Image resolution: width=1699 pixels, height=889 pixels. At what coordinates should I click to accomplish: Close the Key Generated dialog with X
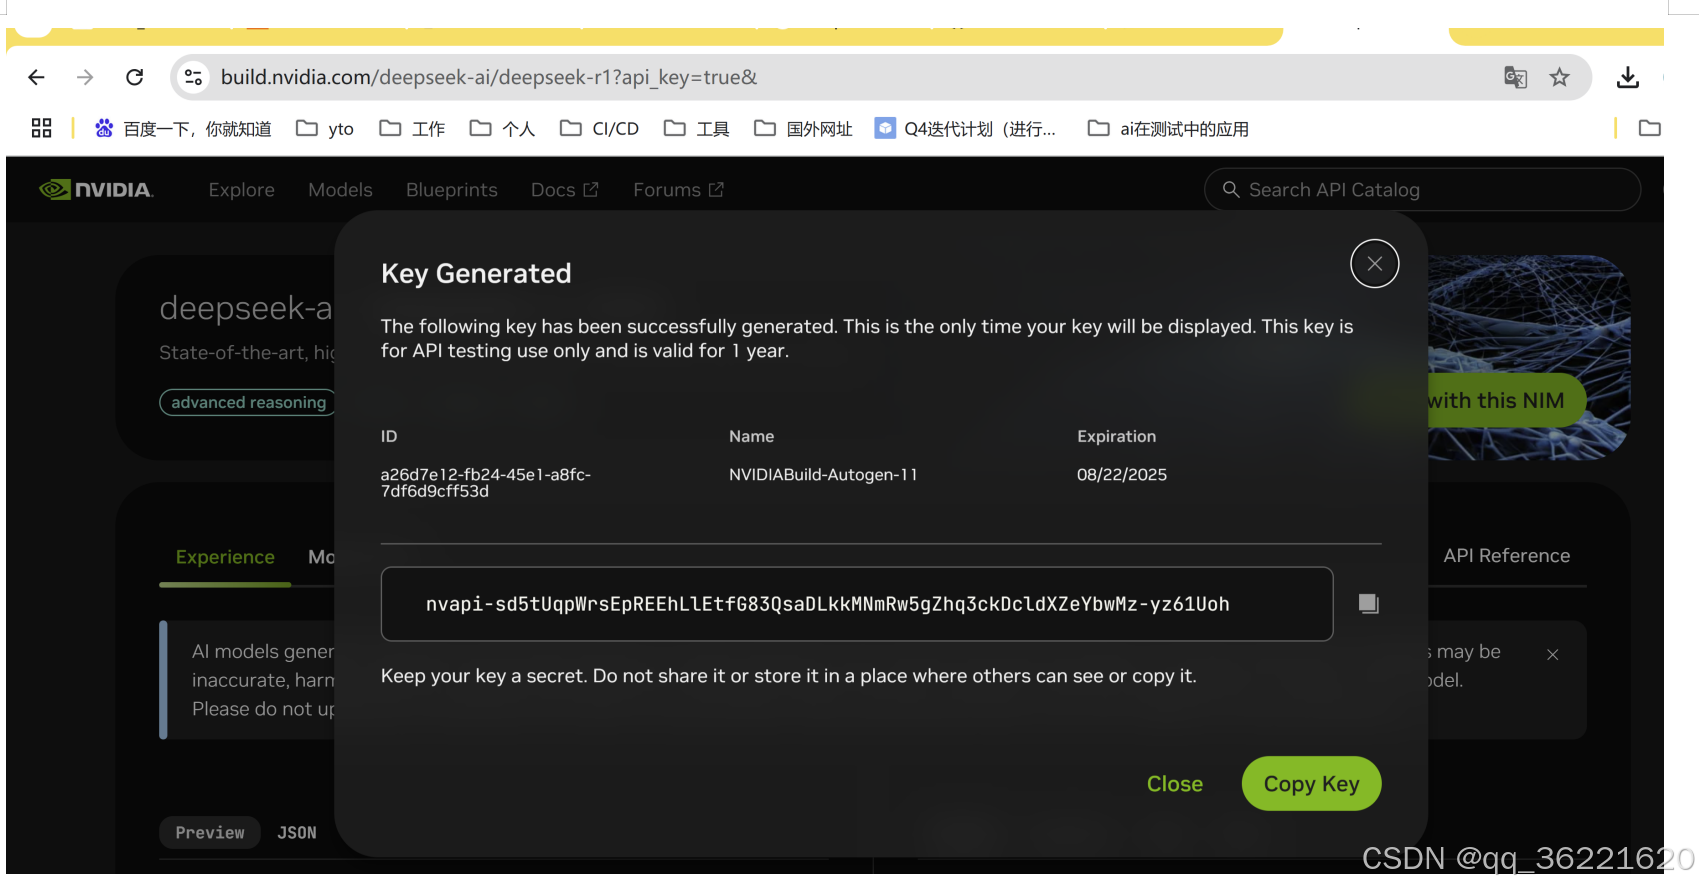pos(1375,264)
